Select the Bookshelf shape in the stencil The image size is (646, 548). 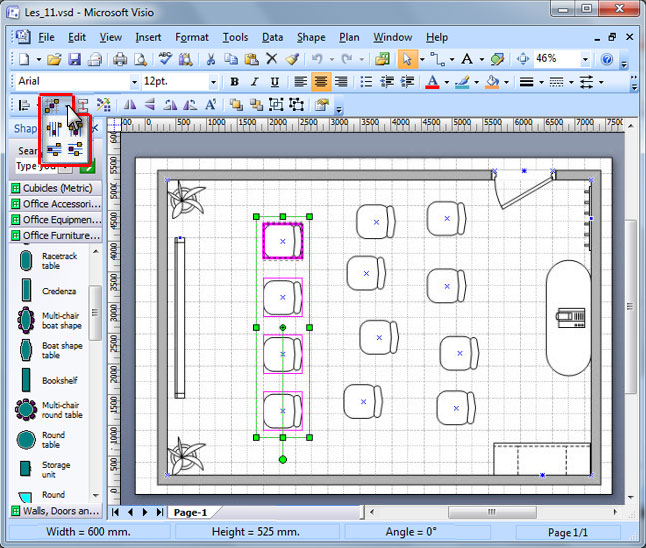coord(47,380)
